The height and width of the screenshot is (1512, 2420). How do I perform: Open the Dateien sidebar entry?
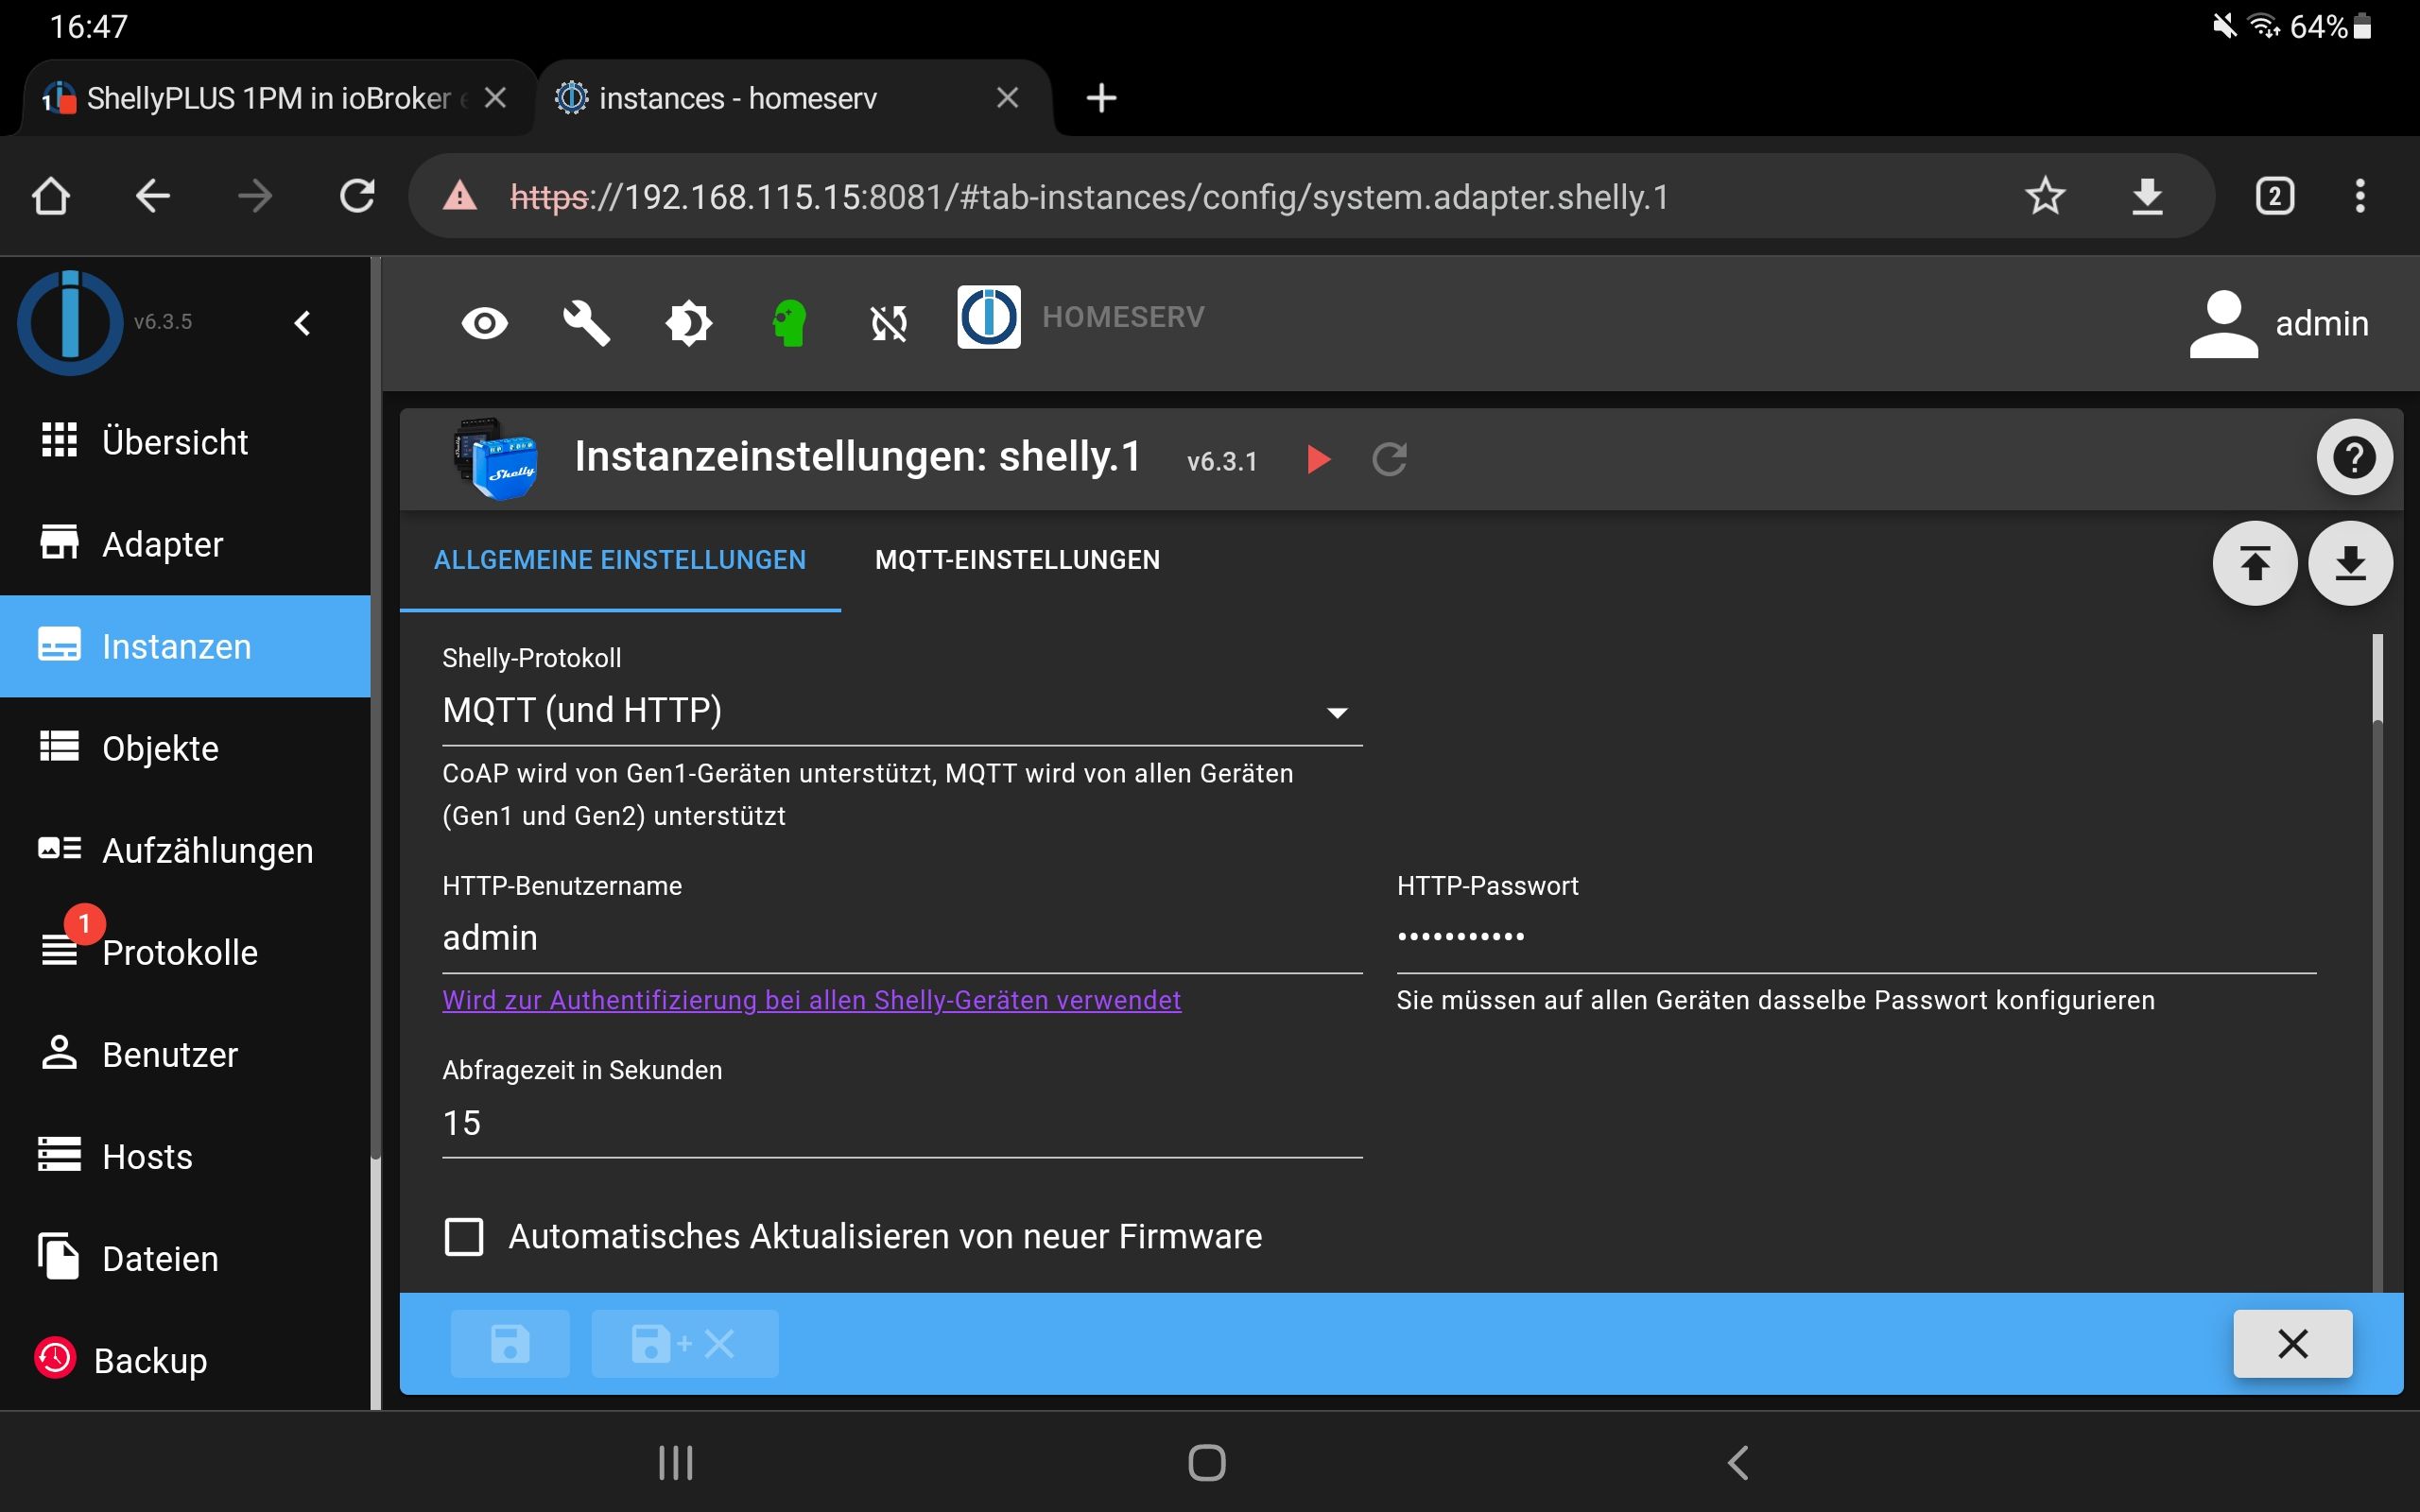[x=185, y=1258]
